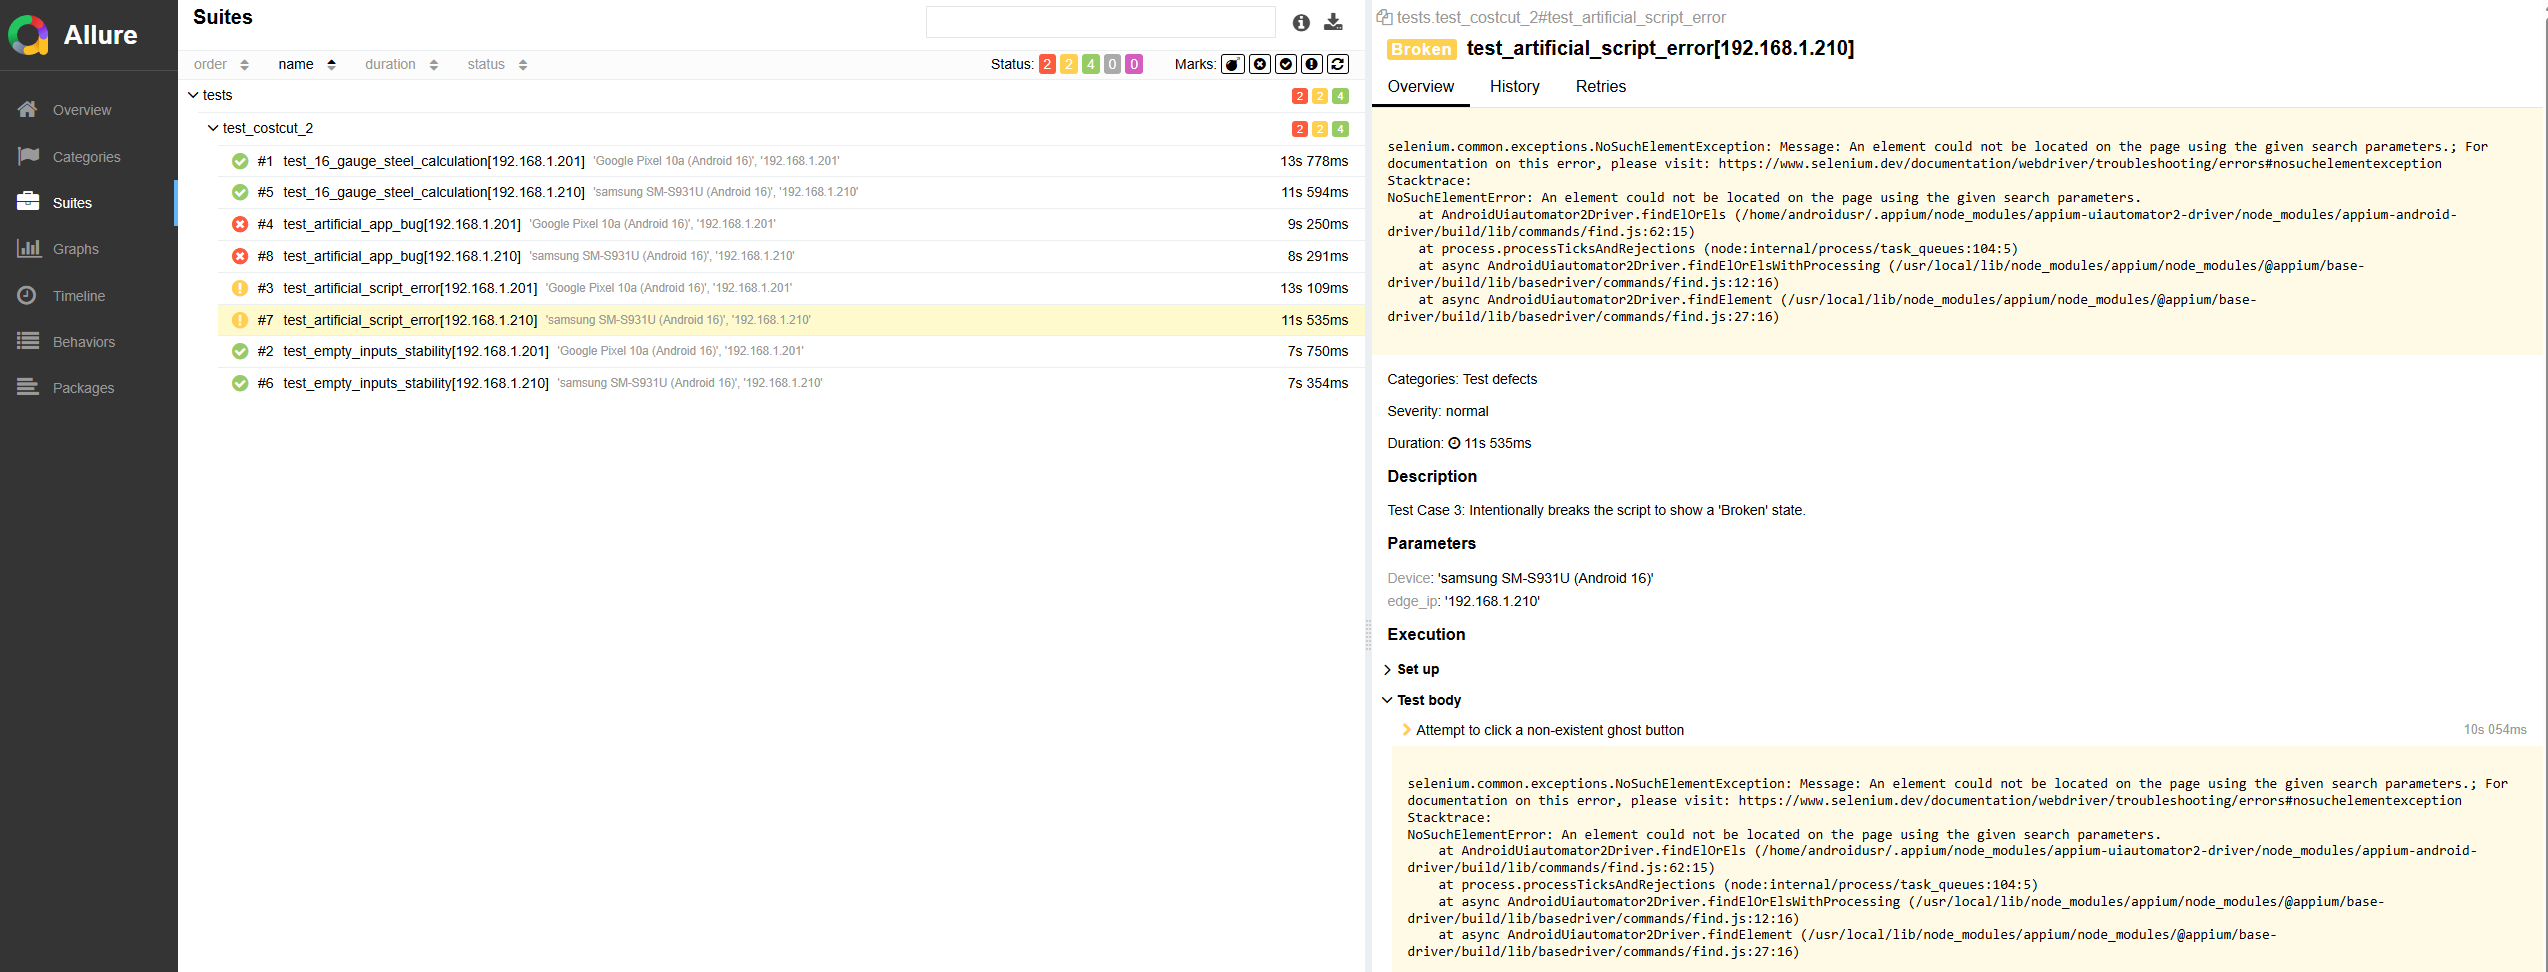Image resolution: width=2548 pixels, height=972 pixels.
Task: Toggle broken status filter showing 2
Action: [x=1069, y=64]
